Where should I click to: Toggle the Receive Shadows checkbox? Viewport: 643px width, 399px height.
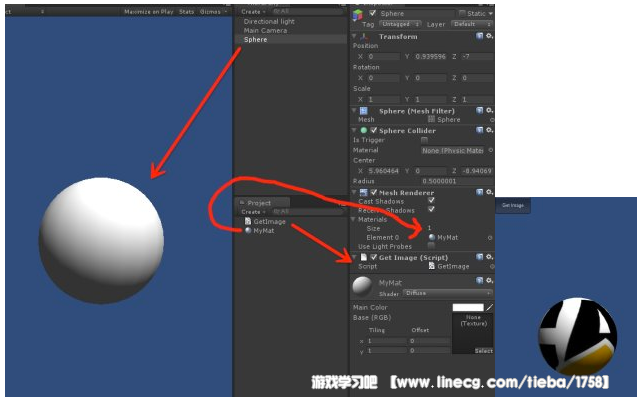pyautogui.click(x=431, y=210)
